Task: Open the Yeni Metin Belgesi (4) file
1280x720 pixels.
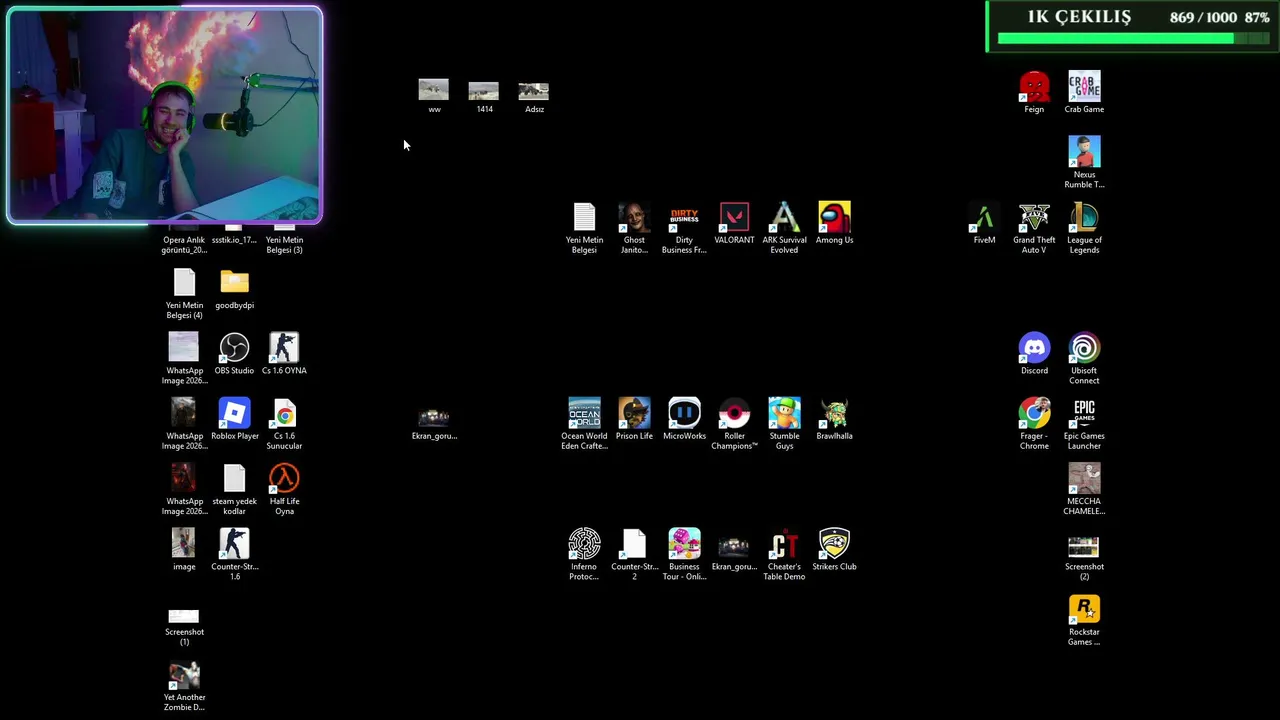Action: pyautogui.click(x=184, y=283)
